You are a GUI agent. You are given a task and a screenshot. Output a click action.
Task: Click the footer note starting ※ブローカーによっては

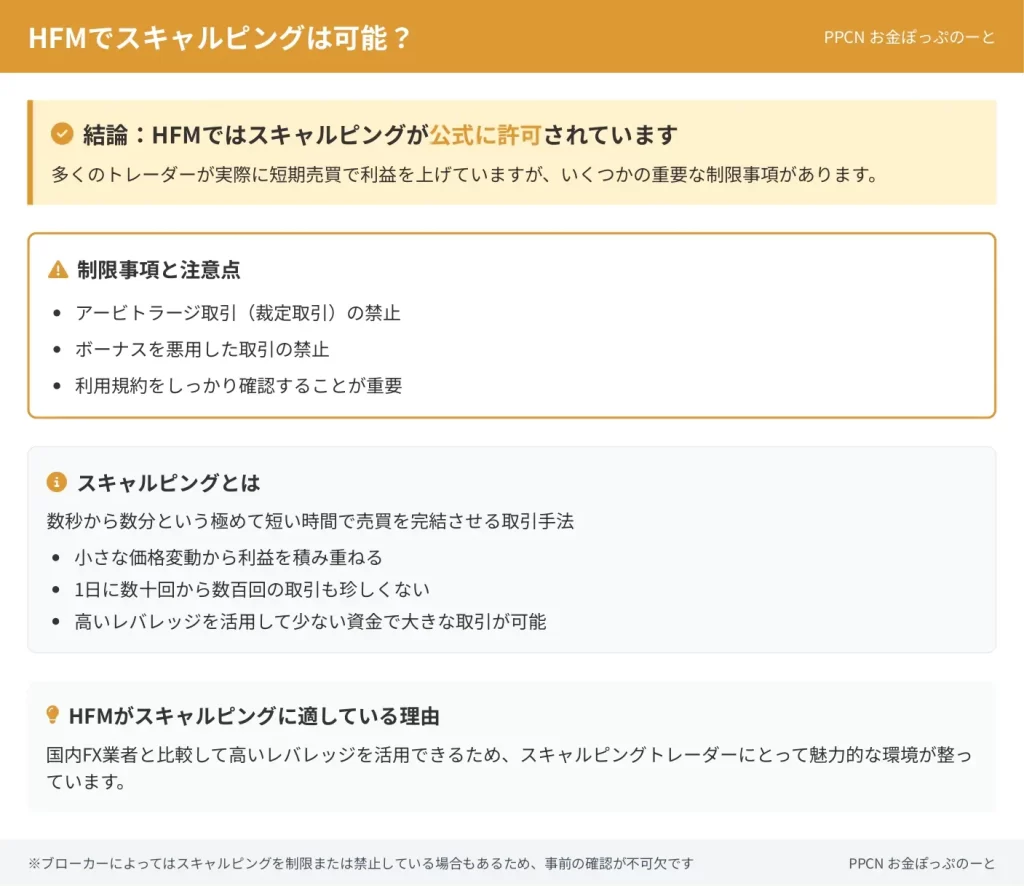tap(361, 863)
